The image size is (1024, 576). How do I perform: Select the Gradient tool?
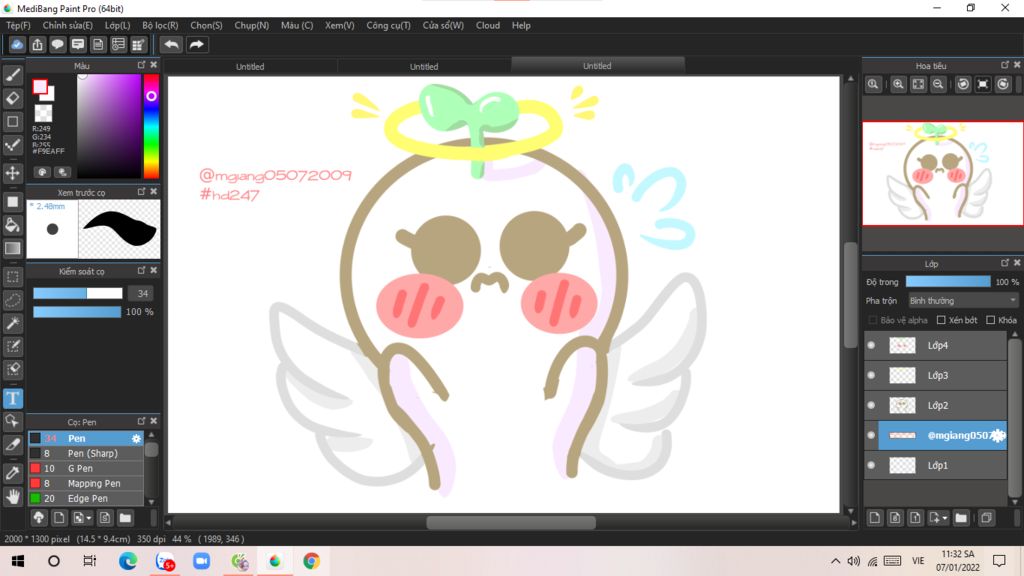(x=12, y=249)
